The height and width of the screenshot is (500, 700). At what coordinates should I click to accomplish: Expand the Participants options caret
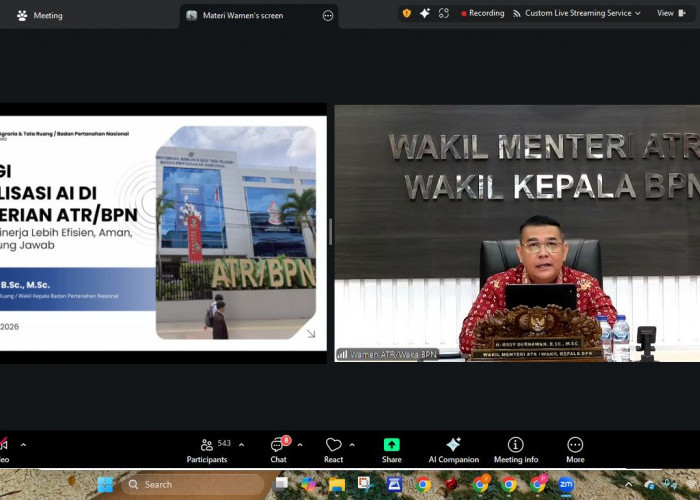242,445
